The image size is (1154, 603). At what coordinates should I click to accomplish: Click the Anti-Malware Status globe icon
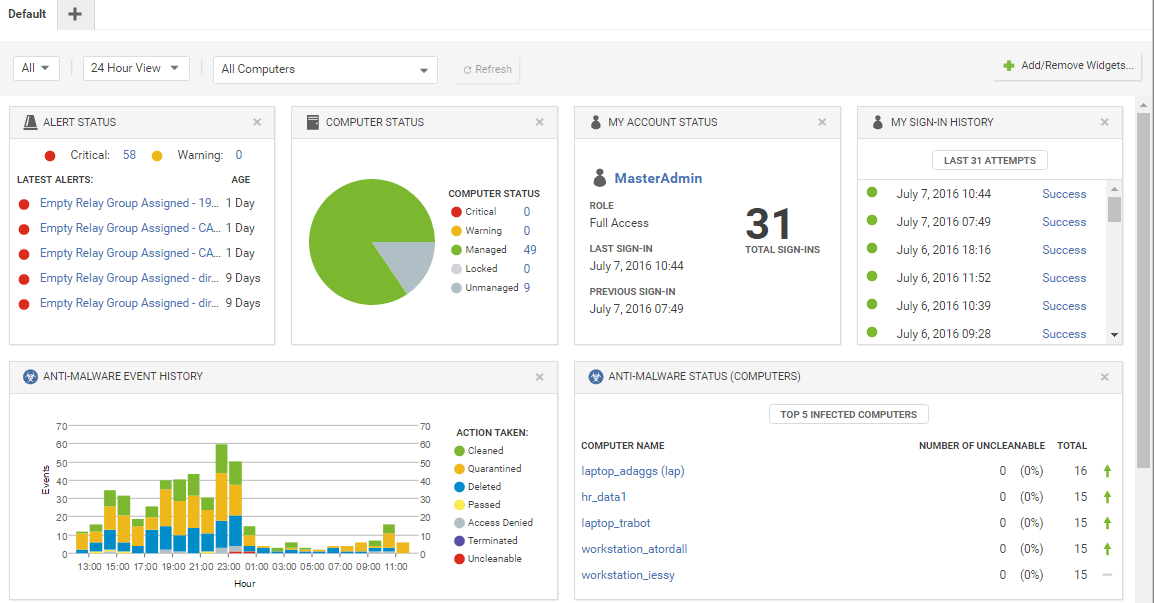click(x=596, y=376)
